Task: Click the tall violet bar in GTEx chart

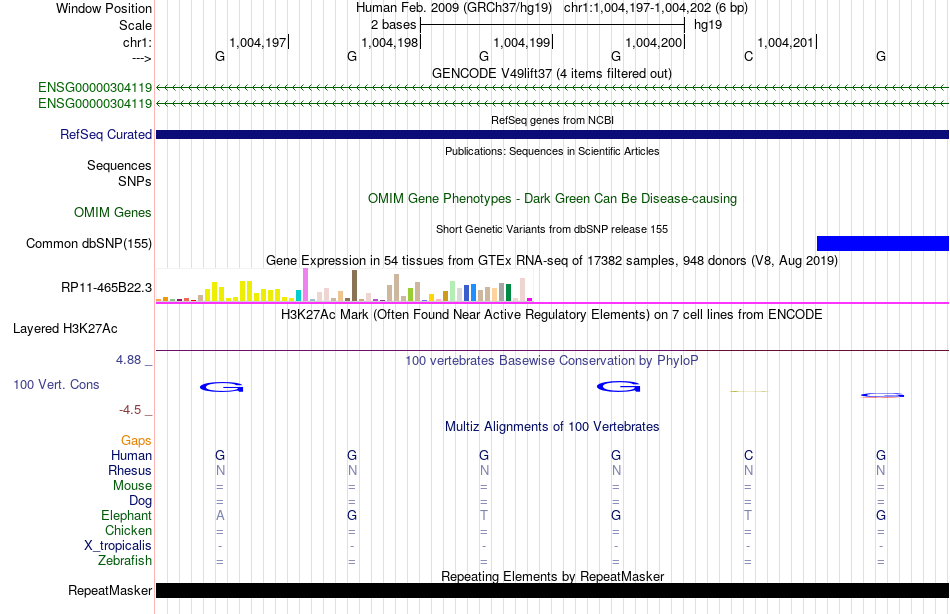Action: (x=306, y=285)
